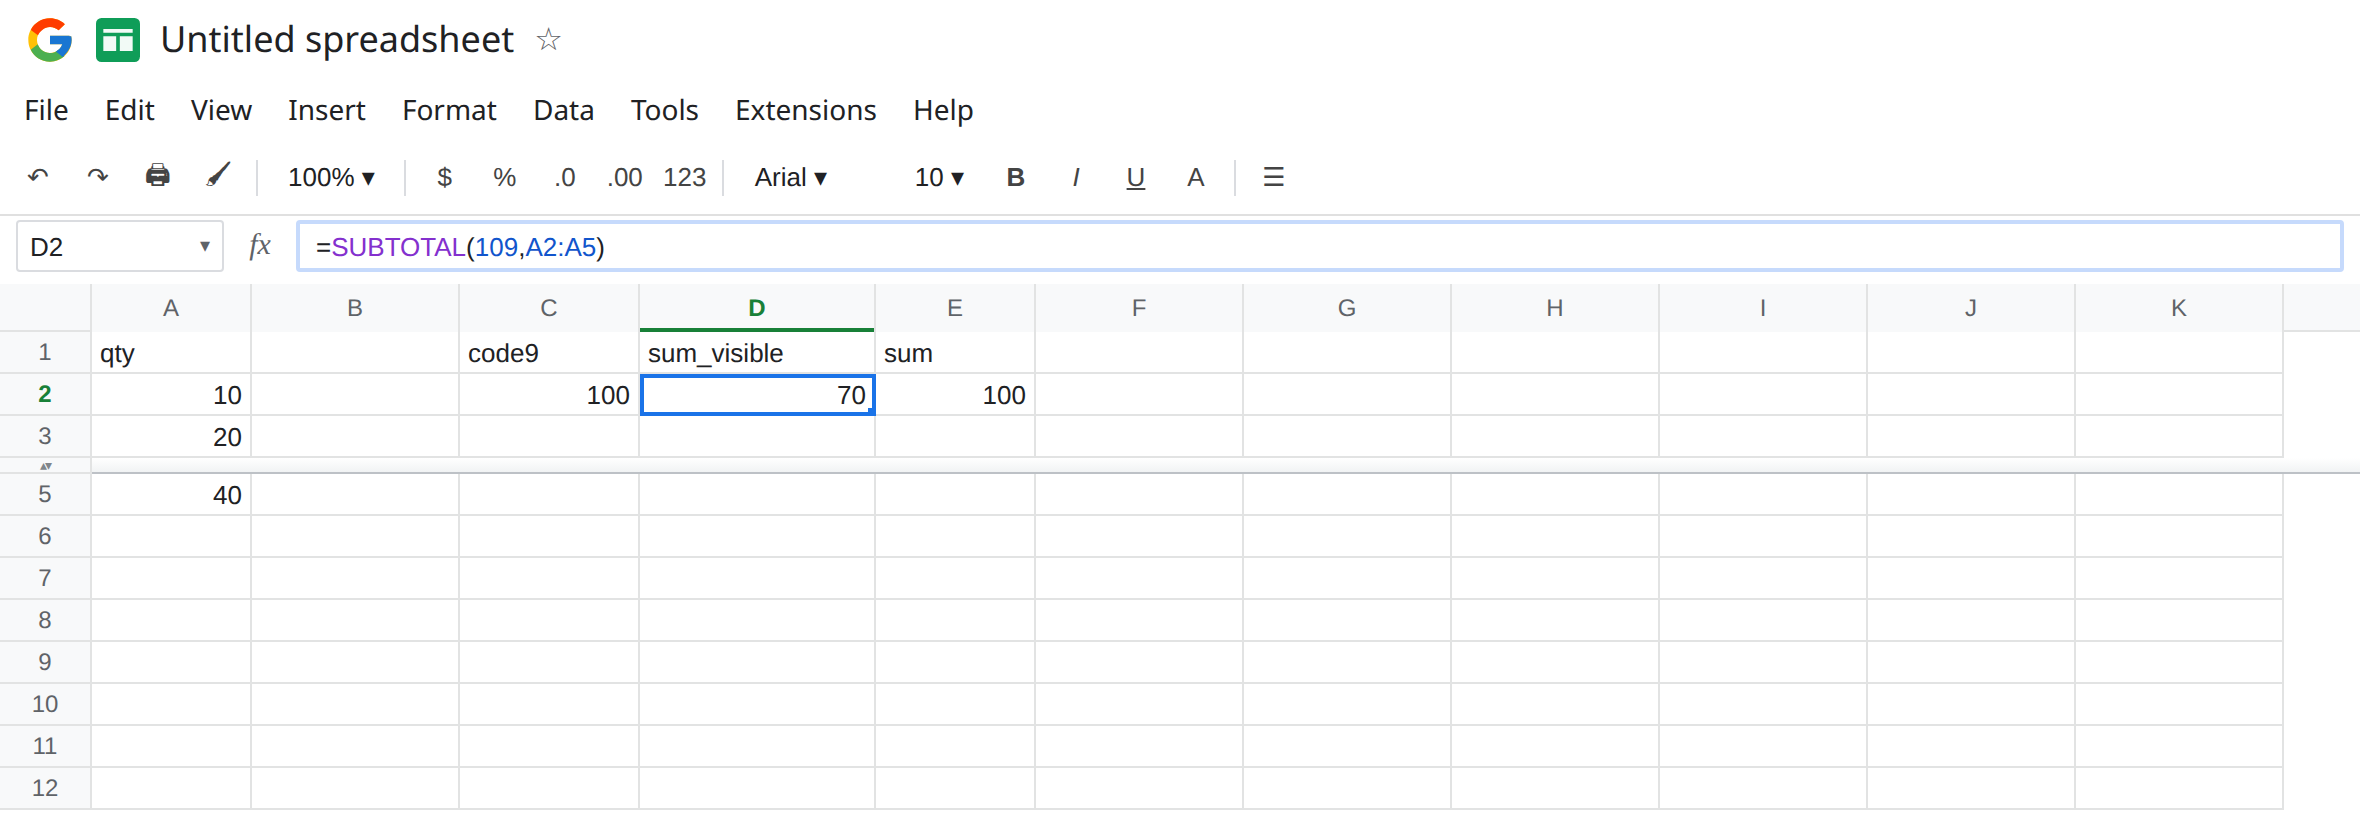Open the Edit menu

pos(130,110)
